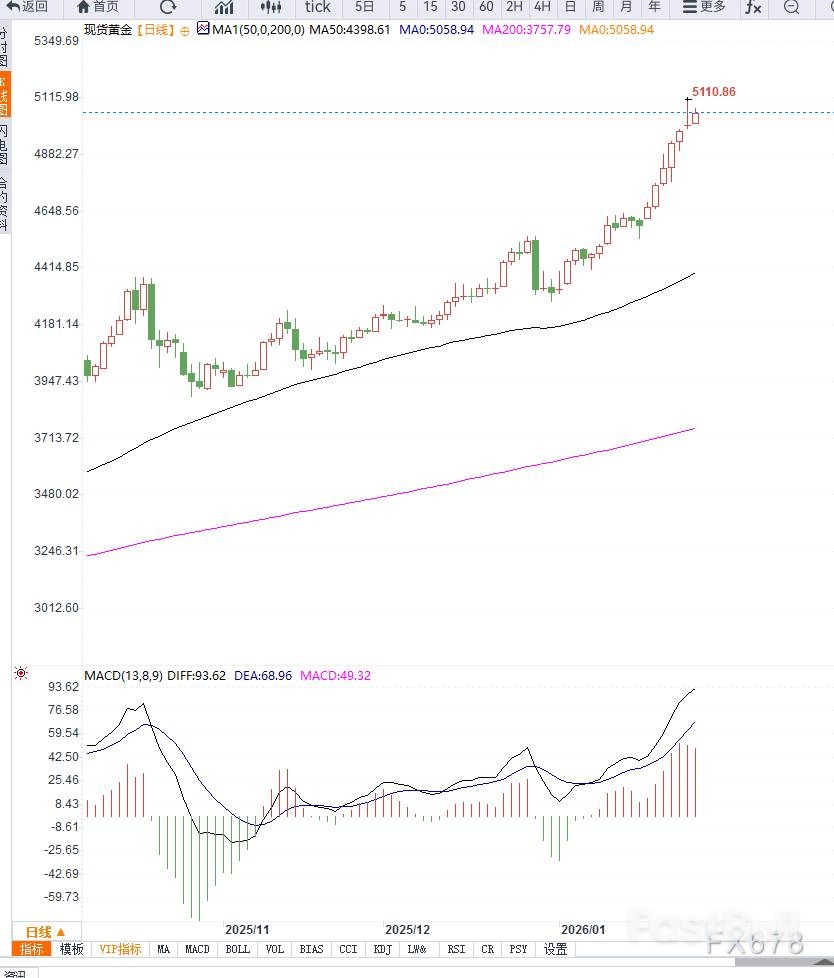The image size is (834, 978).
Task: Select the candlestick chart type icon
Action: click(270, 7)
